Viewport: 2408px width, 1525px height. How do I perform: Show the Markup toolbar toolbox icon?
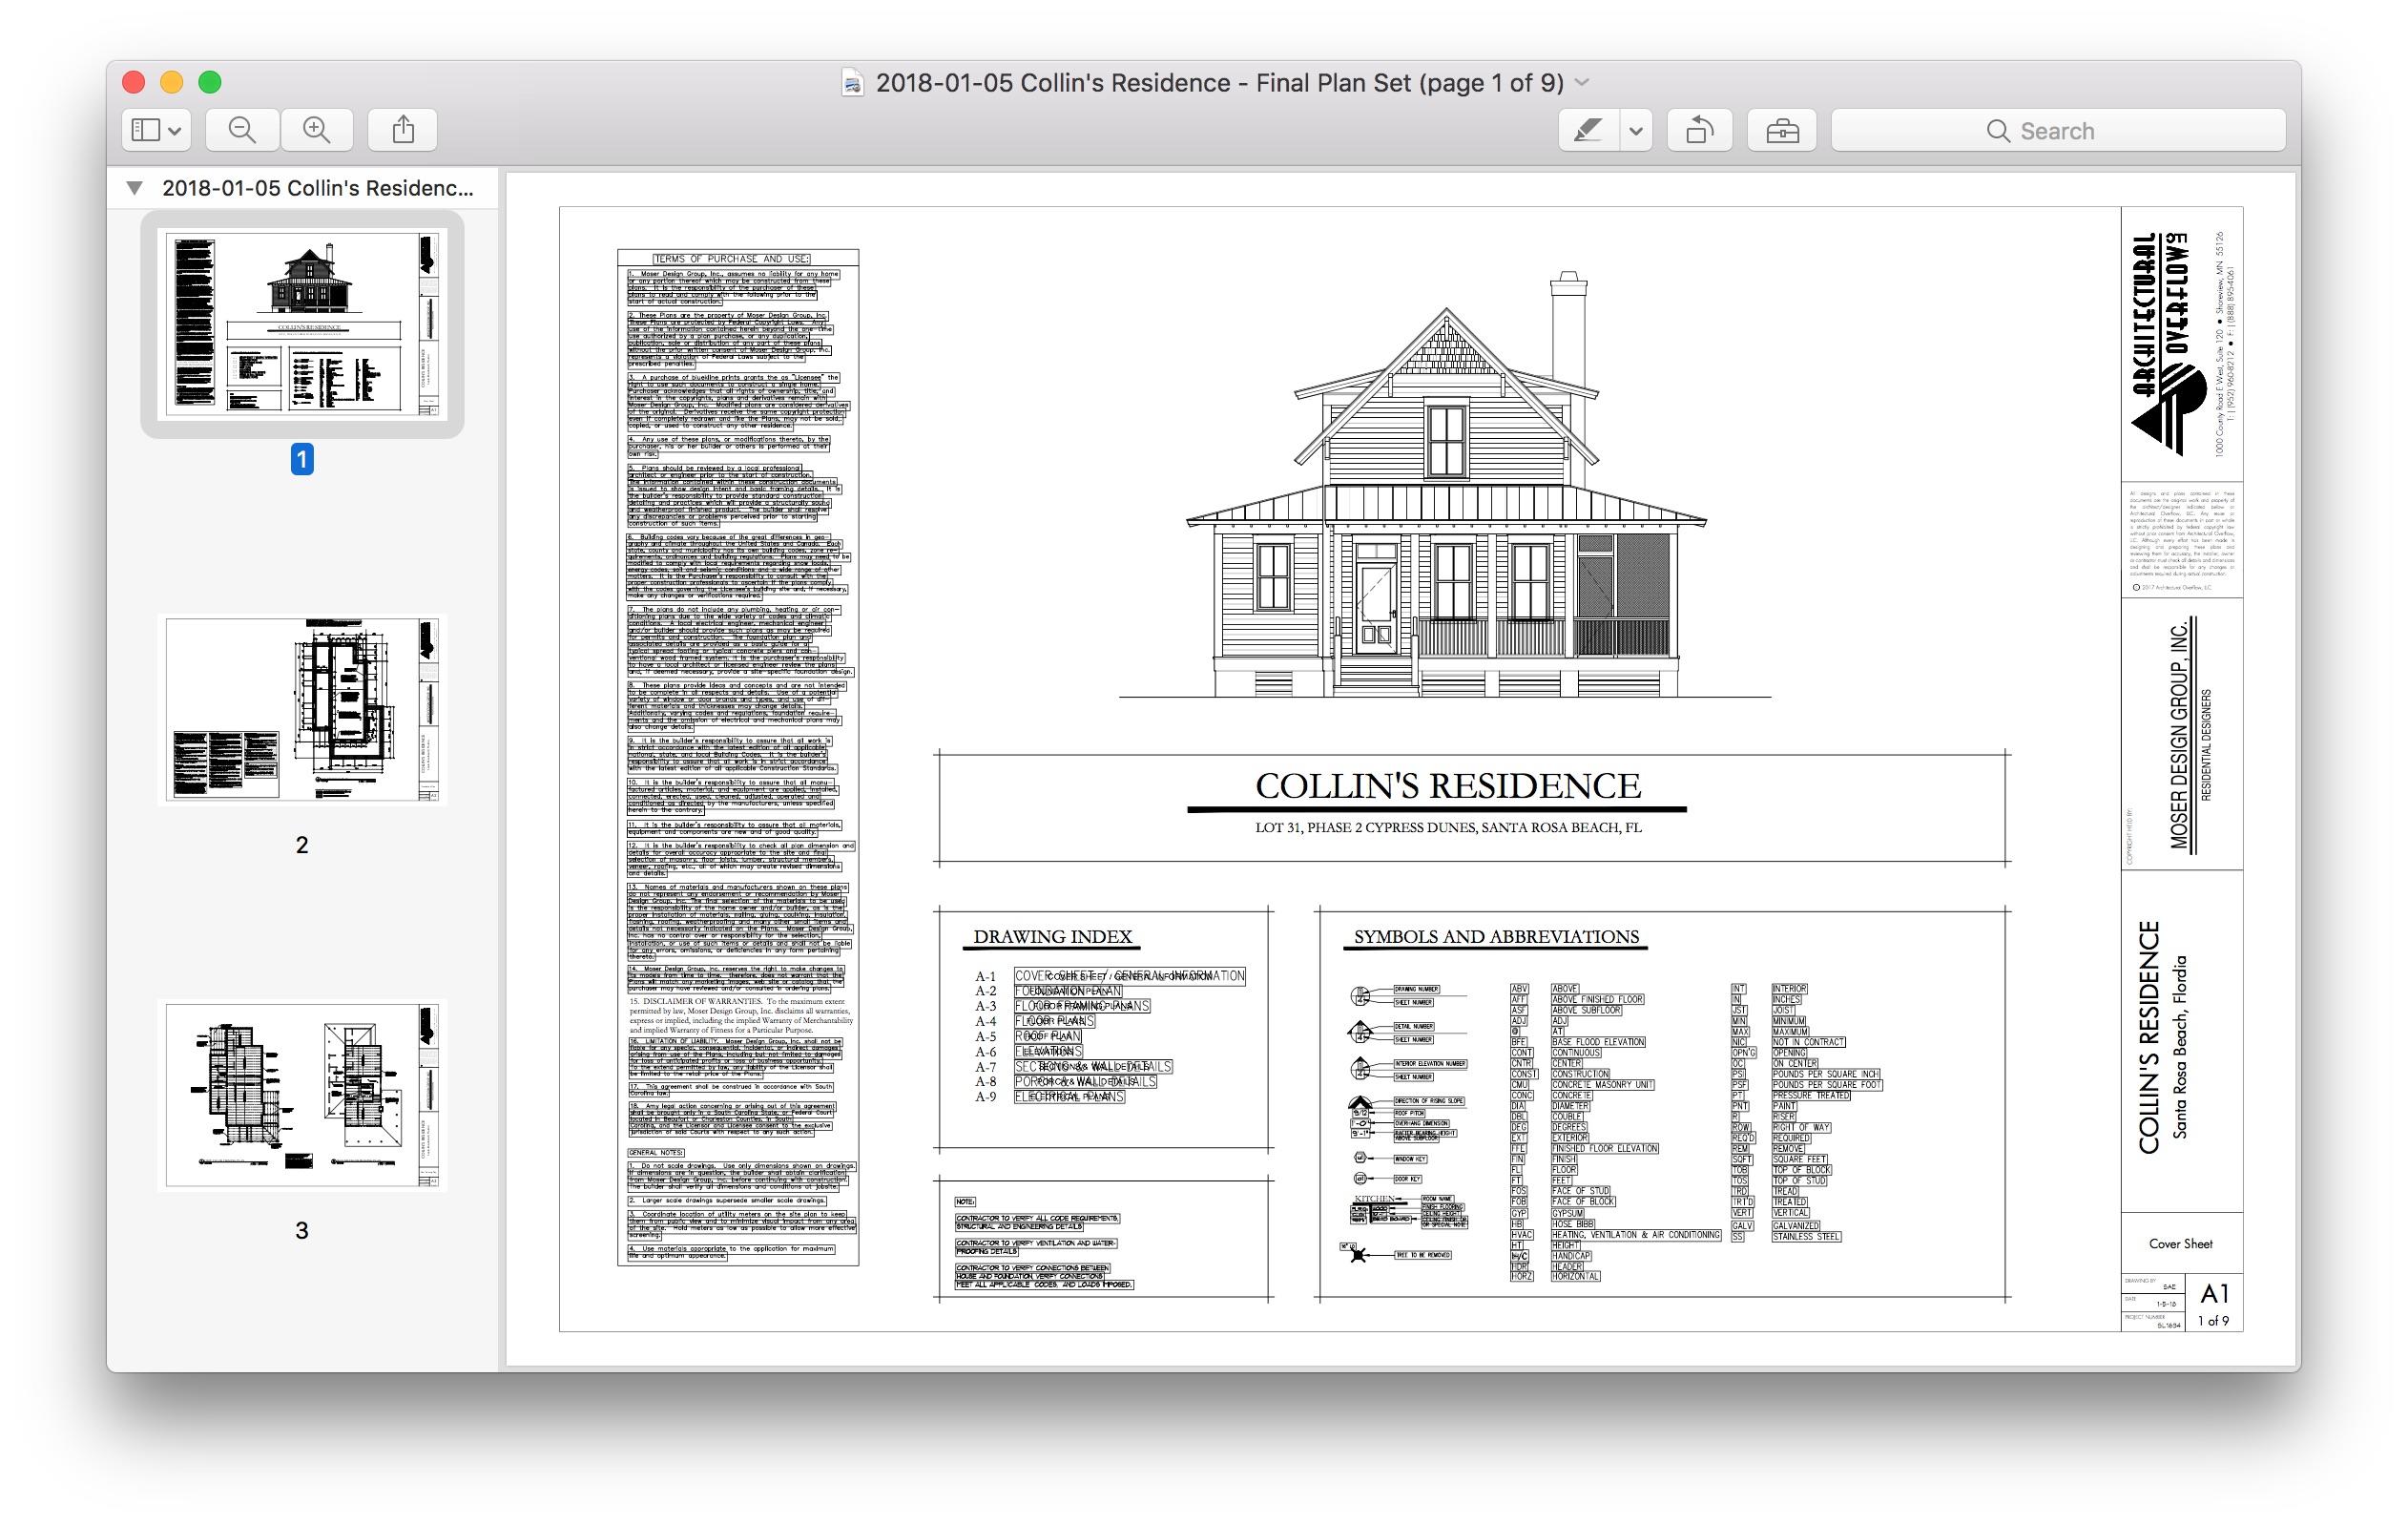(1782, 131)
